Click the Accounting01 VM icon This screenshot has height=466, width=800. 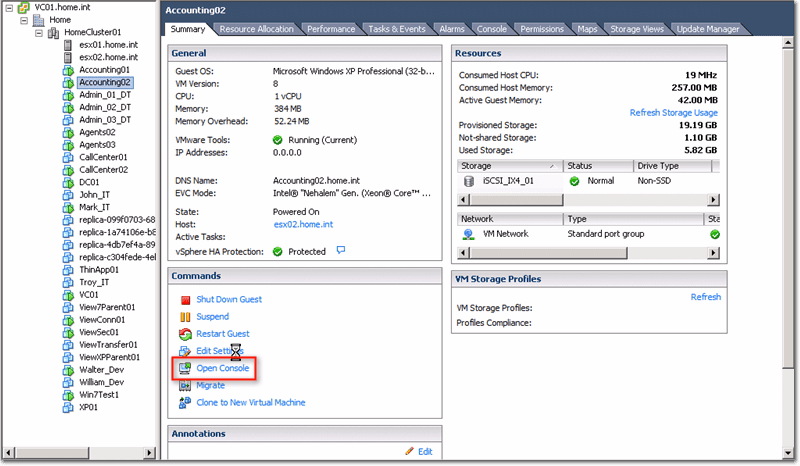pyautogui.click(x=68, y=70)
